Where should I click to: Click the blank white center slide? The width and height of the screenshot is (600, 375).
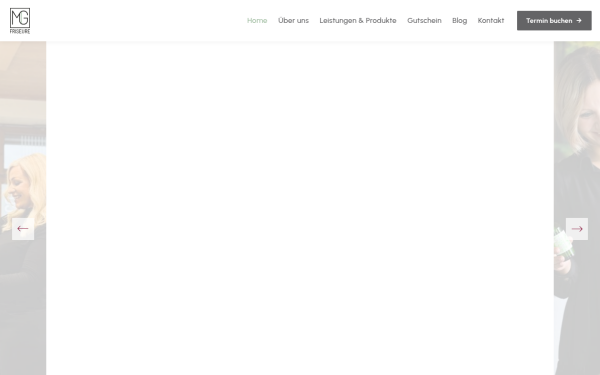point(300,208)
